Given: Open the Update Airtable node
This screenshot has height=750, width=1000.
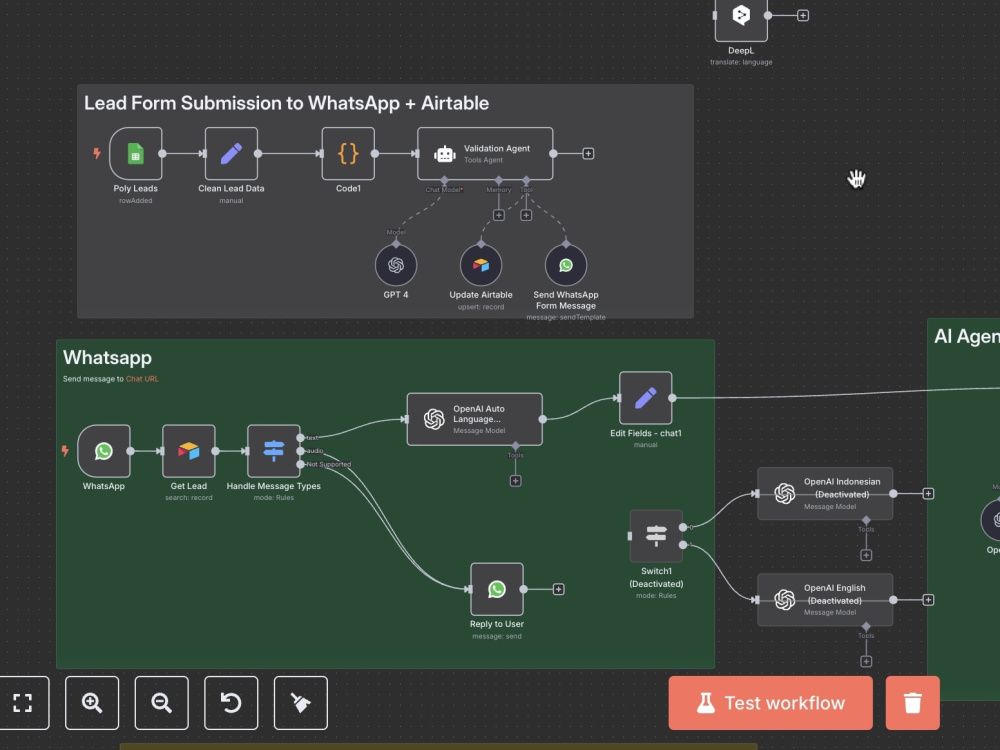Looking at the screenshot, I should [481, 265].
